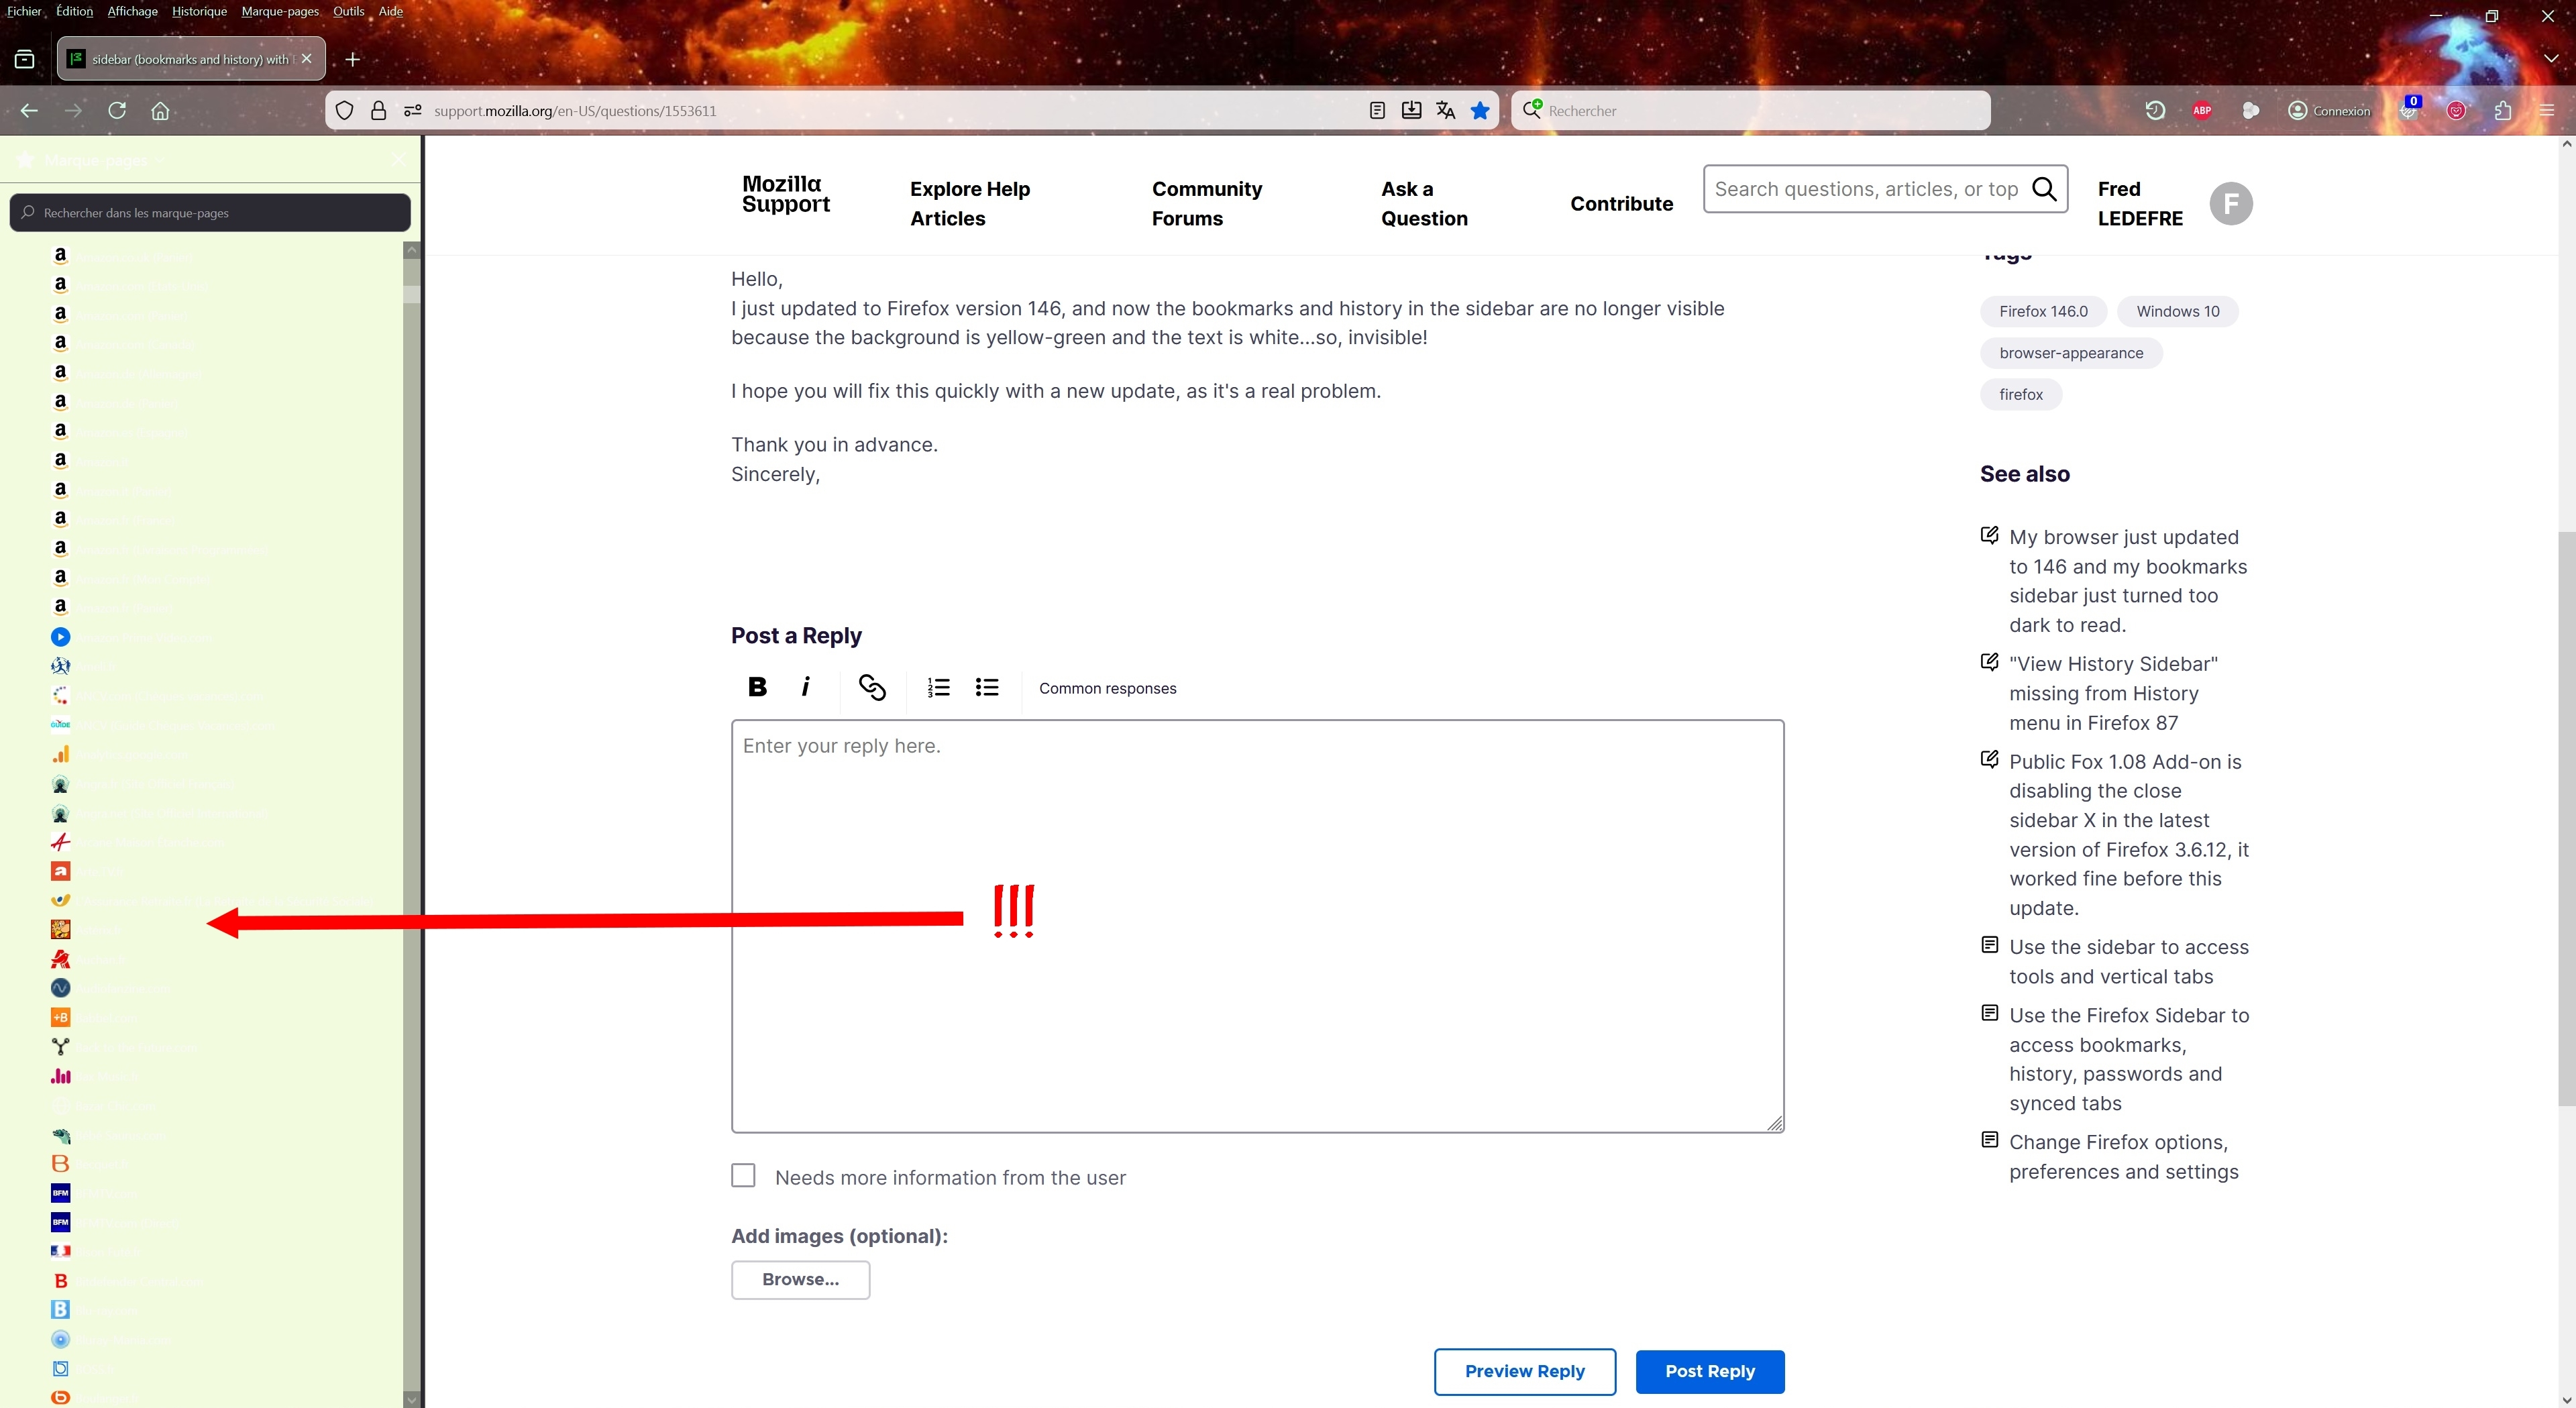Click the history clock toolbar icon

pyautogui.click(x=2155, y=111)
